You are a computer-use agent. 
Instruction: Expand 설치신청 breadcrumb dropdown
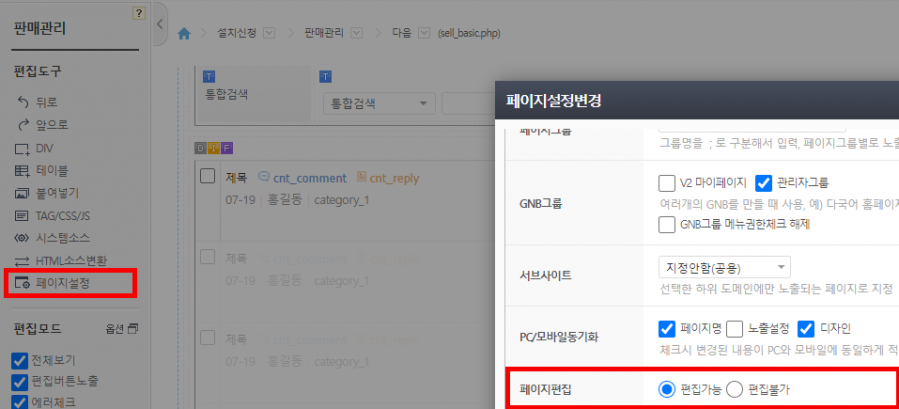pos(268,33)
